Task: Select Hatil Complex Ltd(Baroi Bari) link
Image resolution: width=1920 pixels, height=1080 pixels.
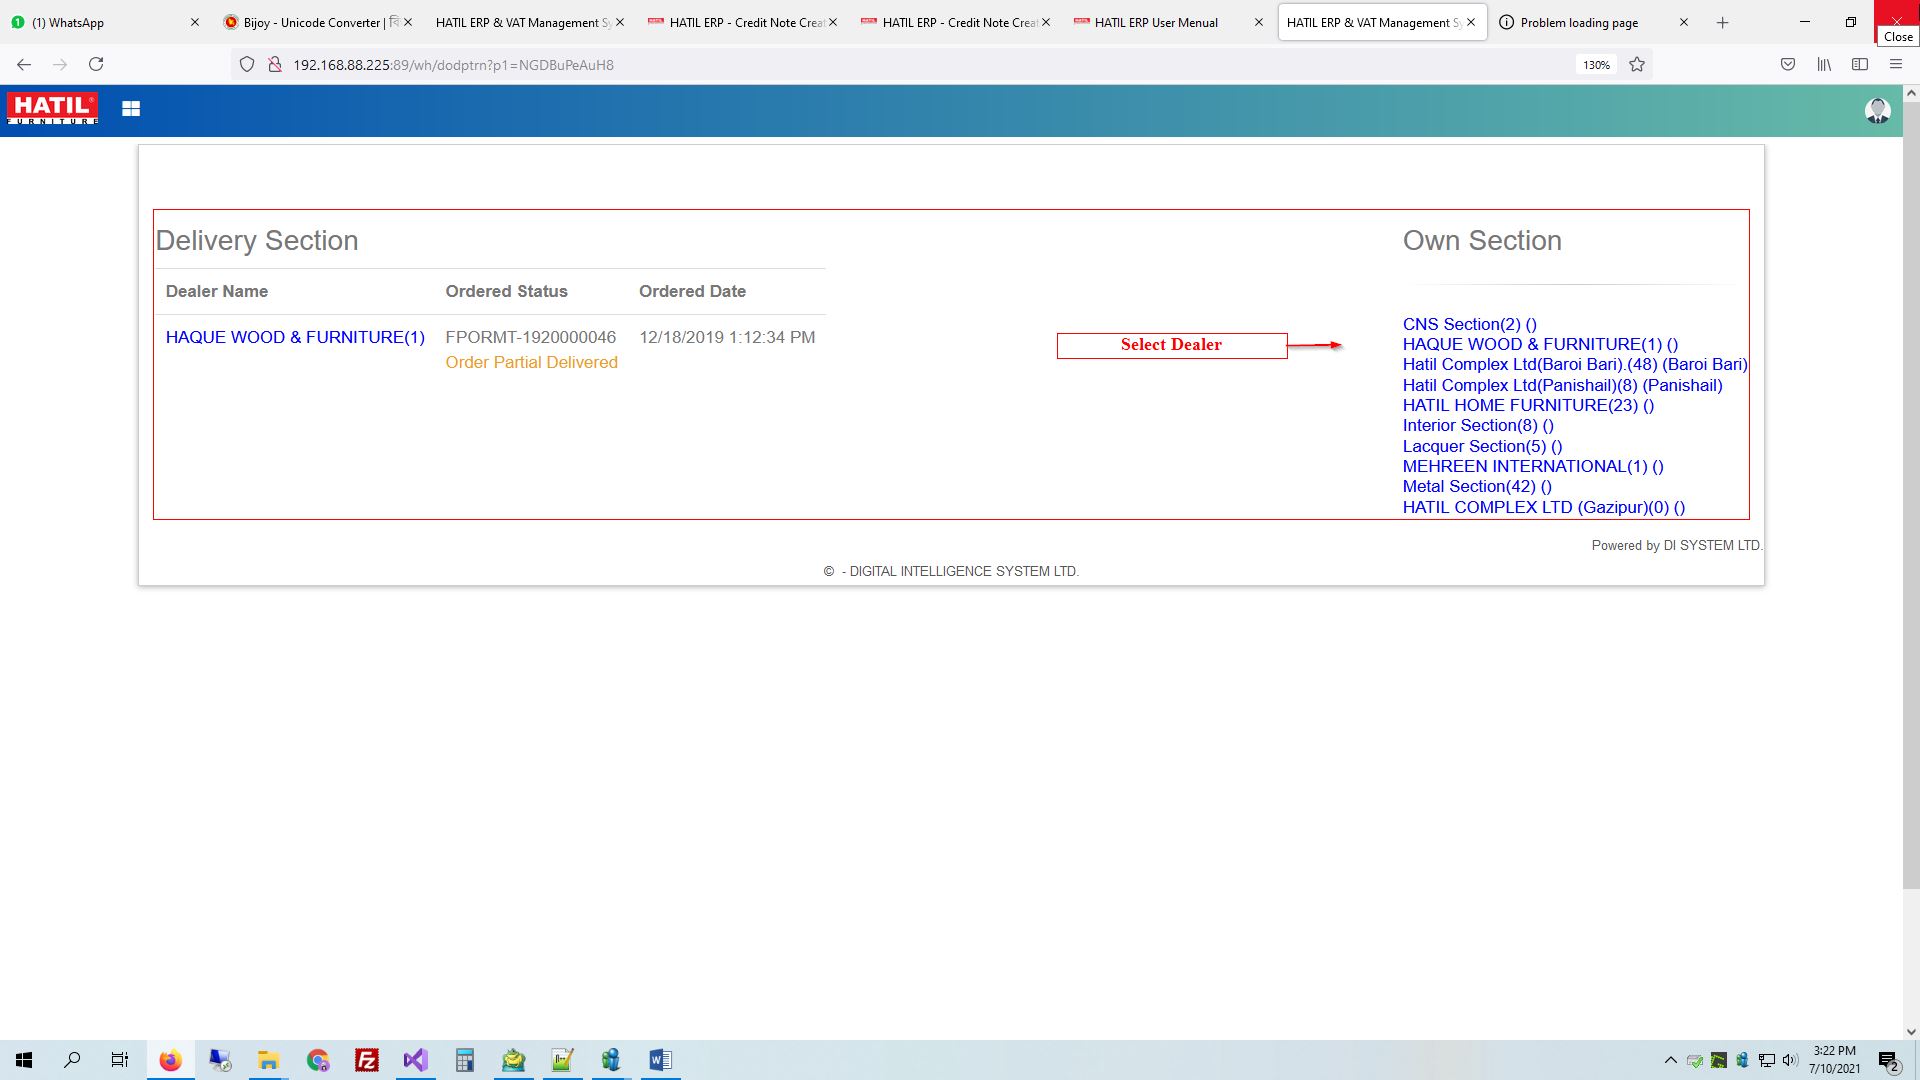Action: pyautogui.click(x=1575, y=364)
